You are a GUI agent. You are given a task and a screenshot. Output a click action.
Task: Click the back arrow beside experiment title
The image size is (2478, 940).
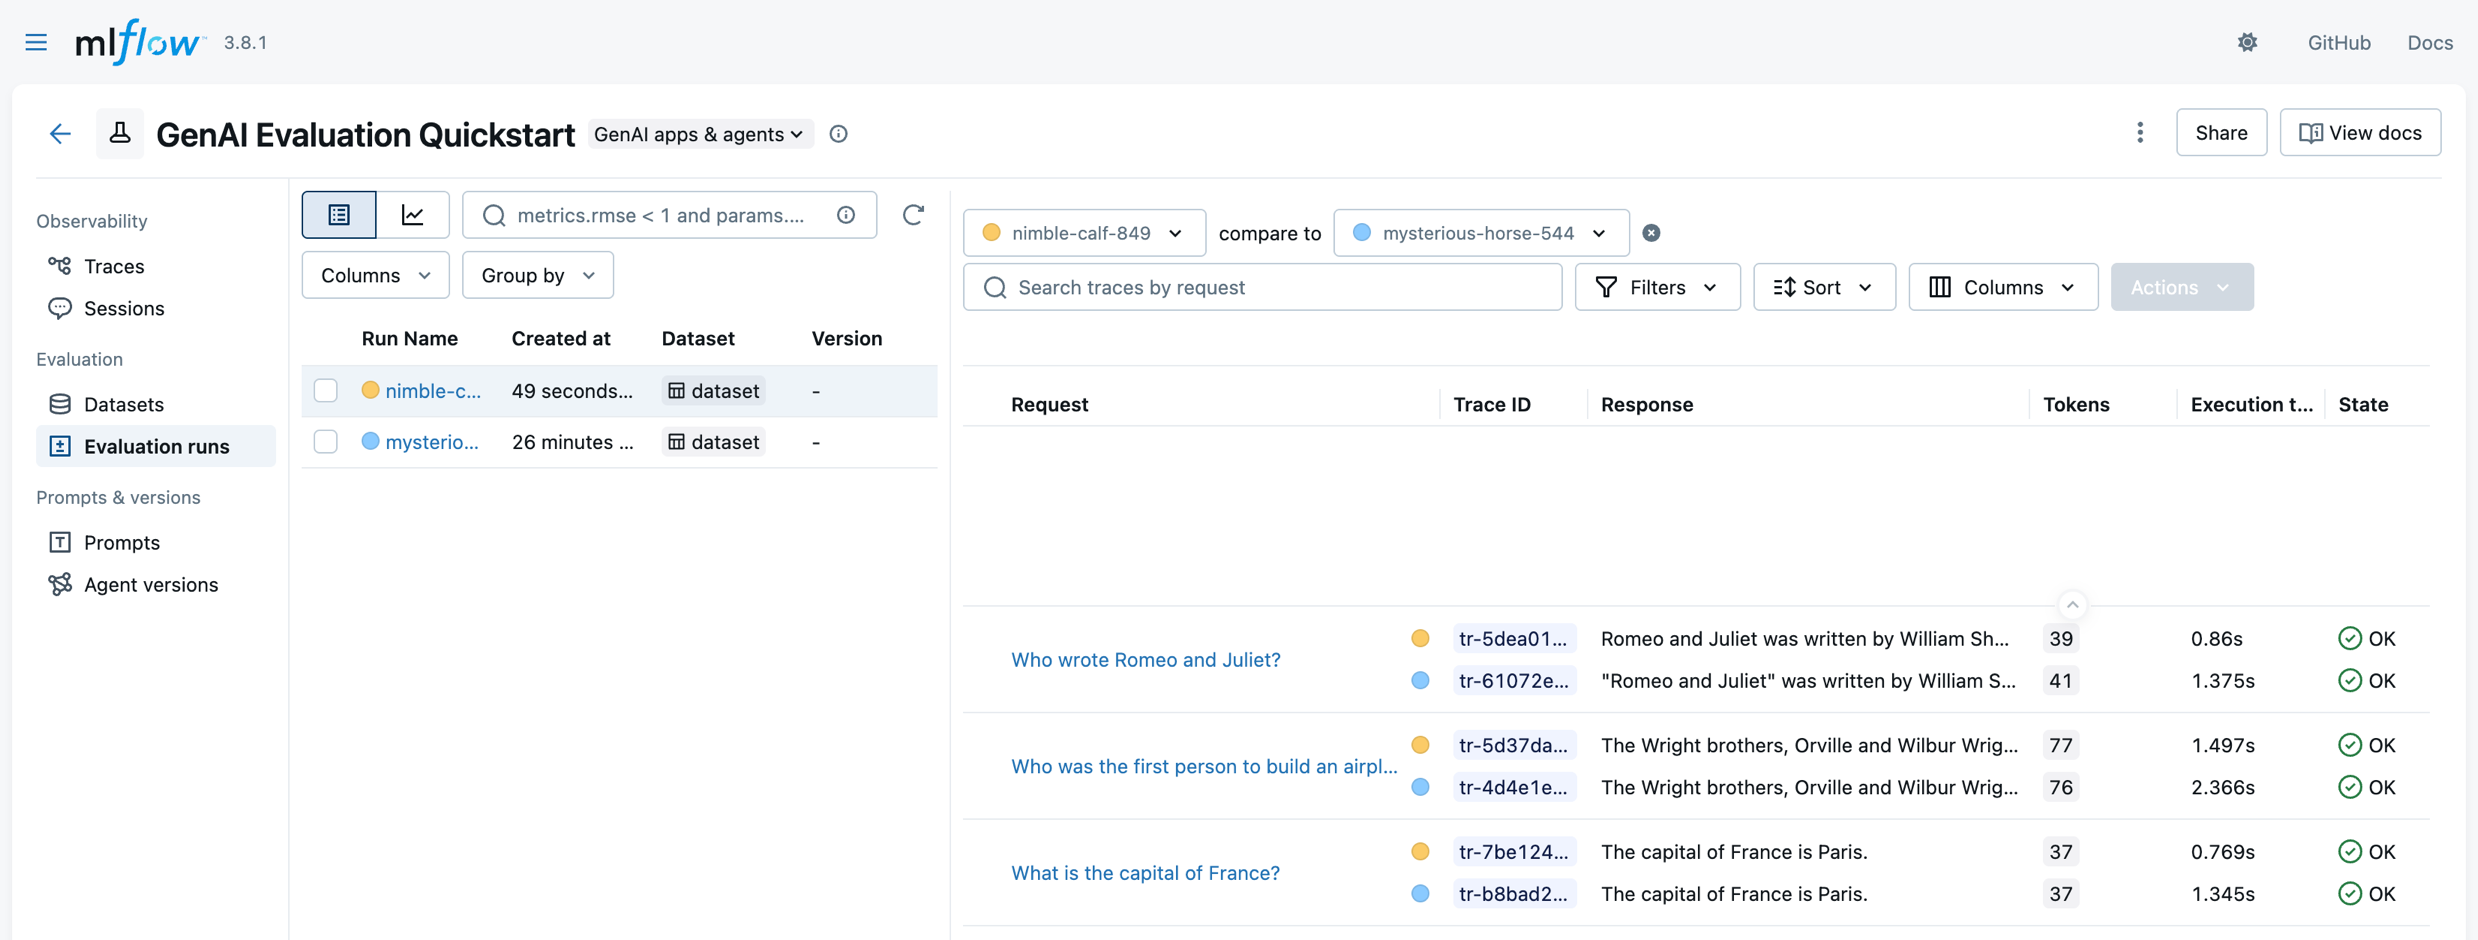(60, 133)
